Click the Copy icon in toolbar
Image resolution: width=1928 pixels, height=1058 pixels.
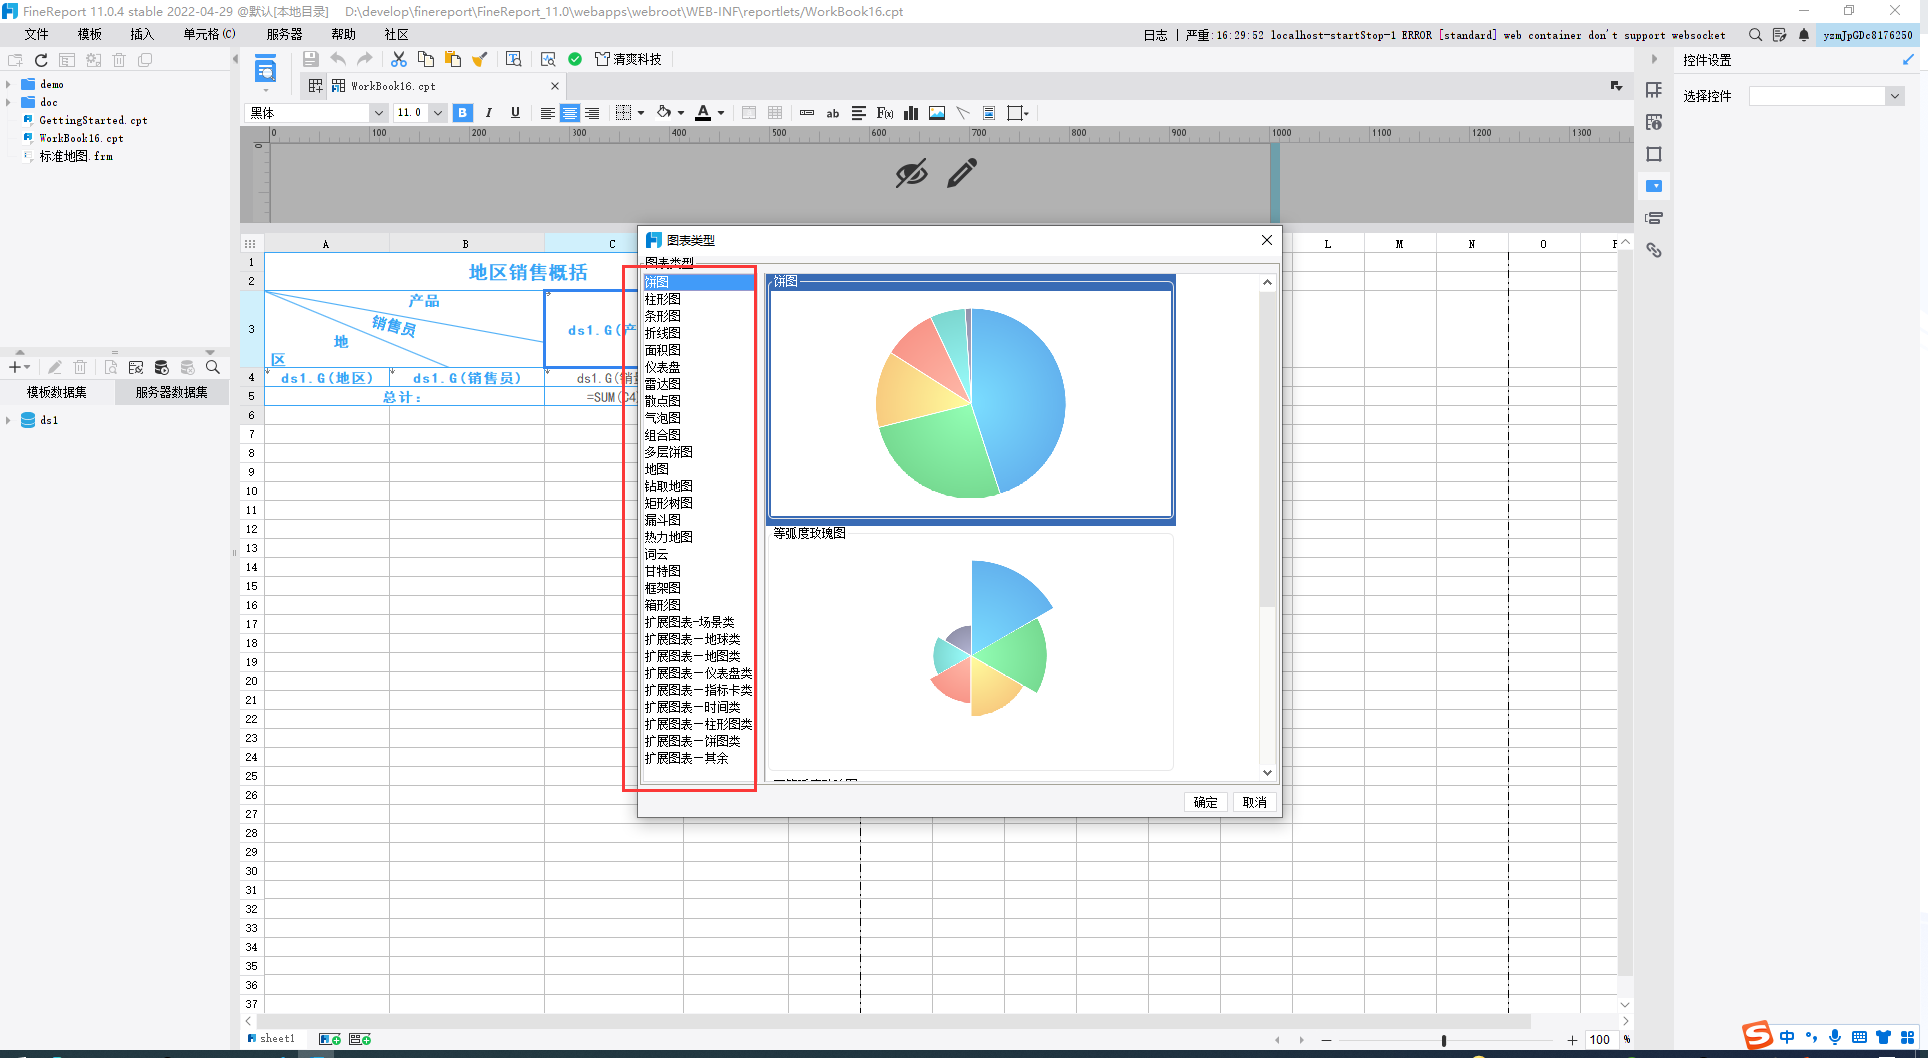[x=426, y=59]
